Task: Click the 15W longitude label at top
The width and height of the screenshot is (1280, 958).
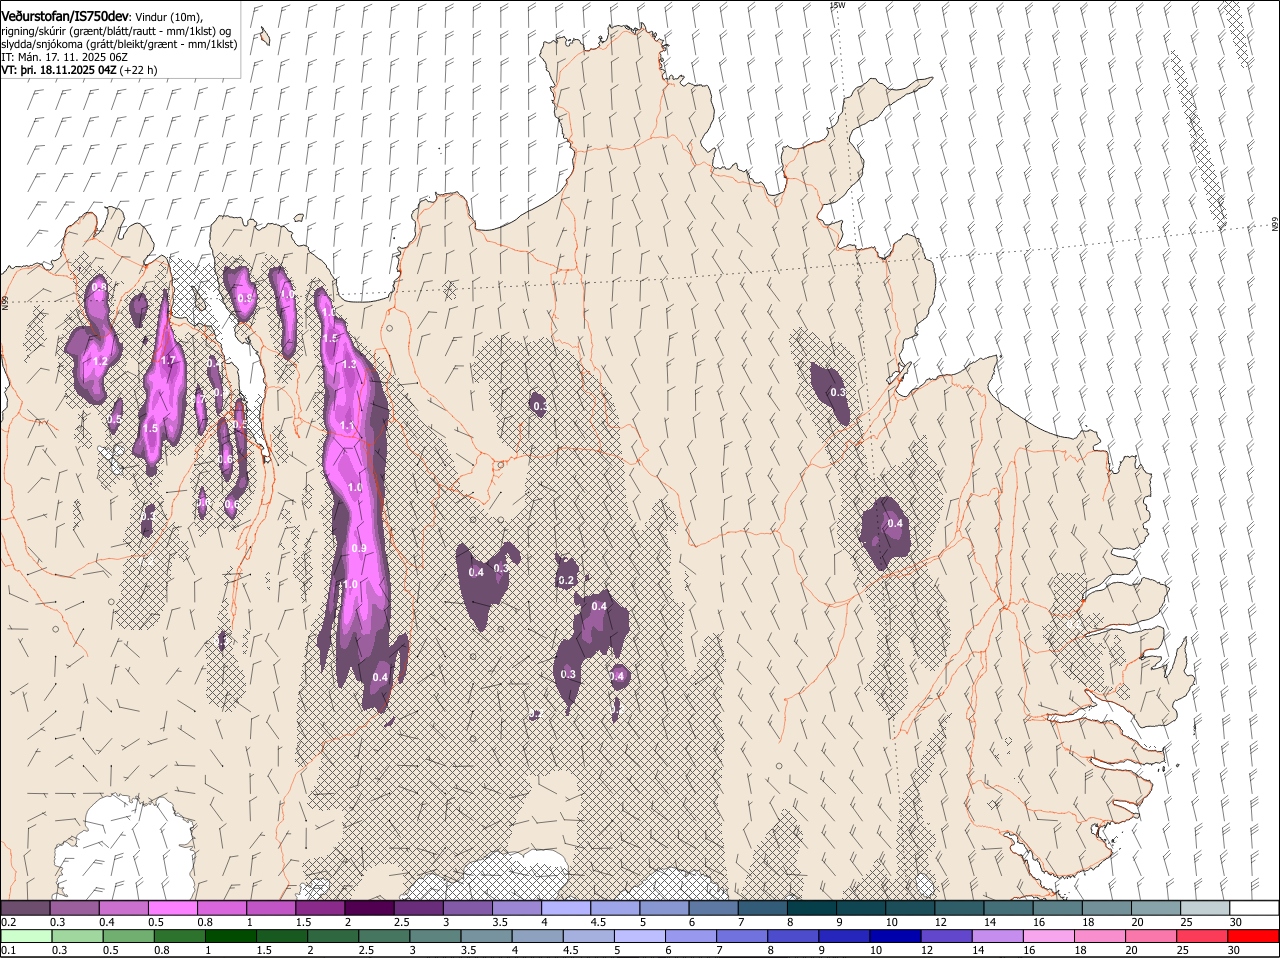Action: point(838,5)
